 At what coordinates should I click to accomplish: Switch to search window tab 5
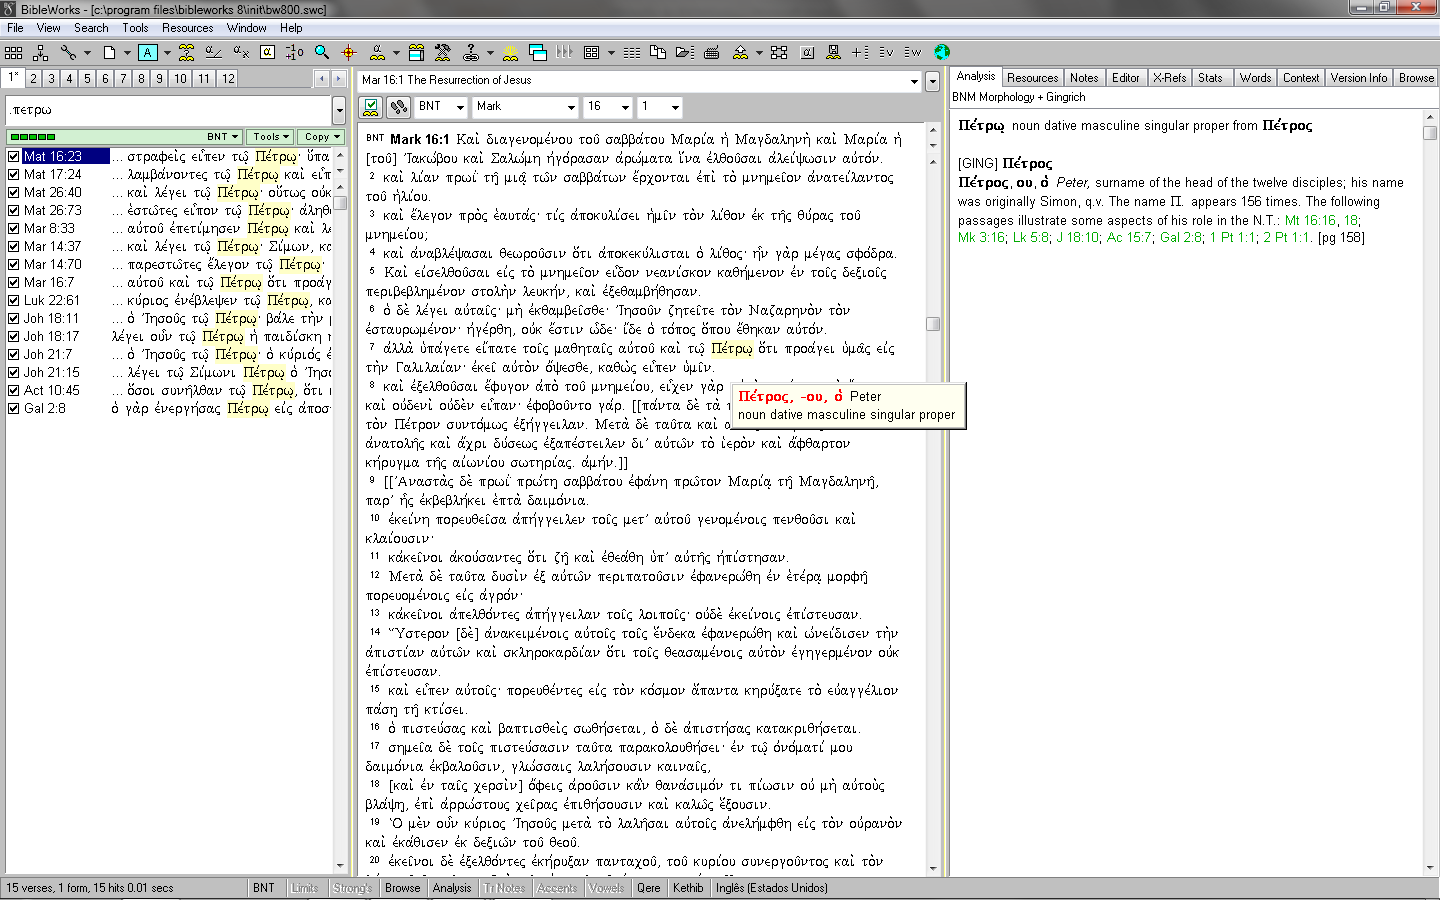(87, 78)
